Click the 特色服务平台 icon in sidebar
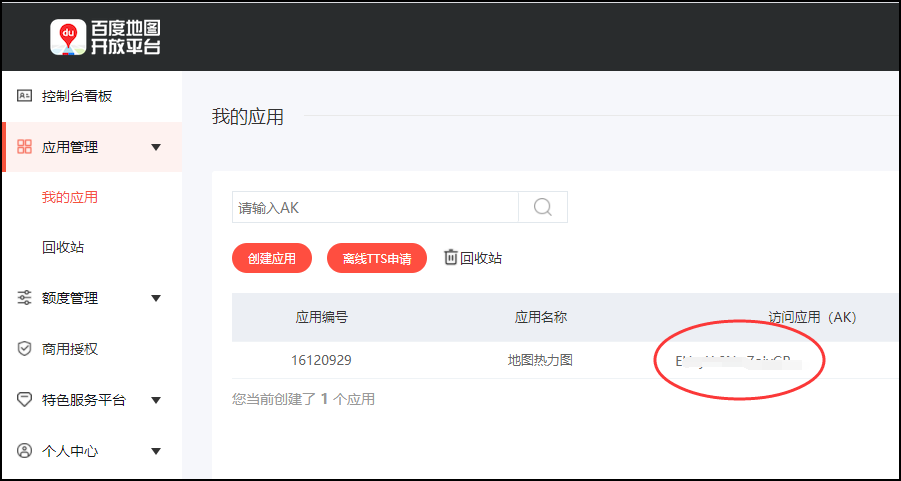The width and height of the screenshot is (901, 481). 25,400
